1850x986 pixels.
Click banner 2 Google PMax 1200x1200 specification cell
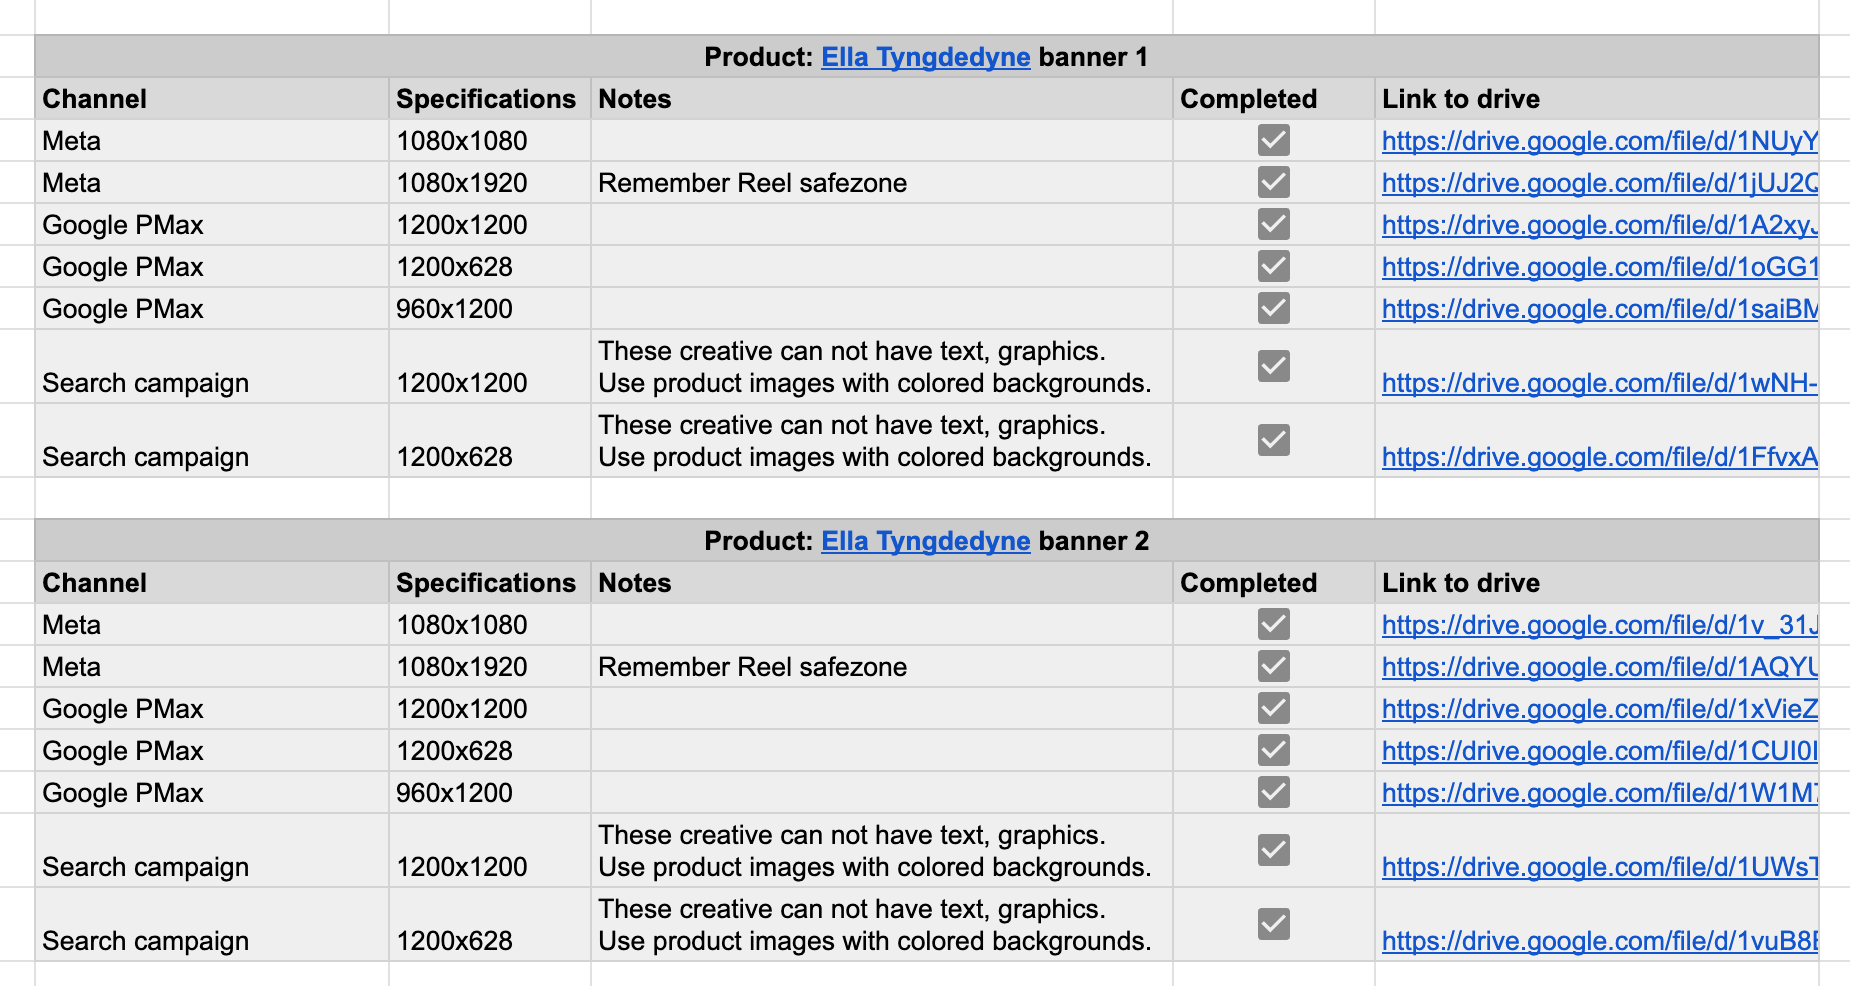click(x=490, y=709)
